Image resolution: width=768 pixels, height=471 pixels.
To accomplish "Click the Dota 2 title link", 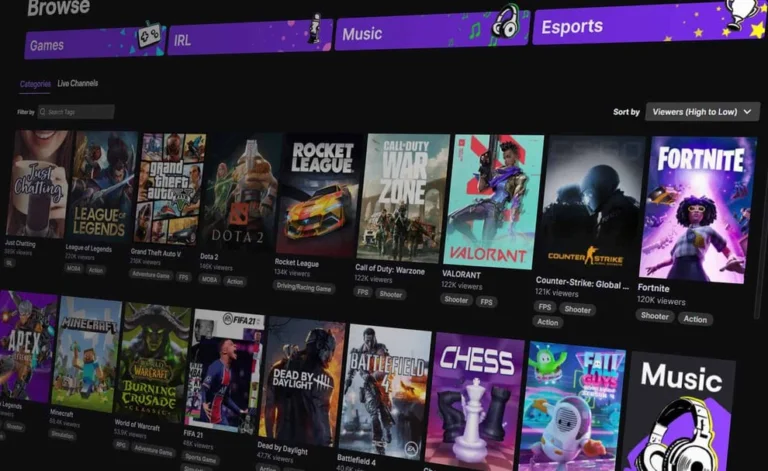I will point(209,256).
